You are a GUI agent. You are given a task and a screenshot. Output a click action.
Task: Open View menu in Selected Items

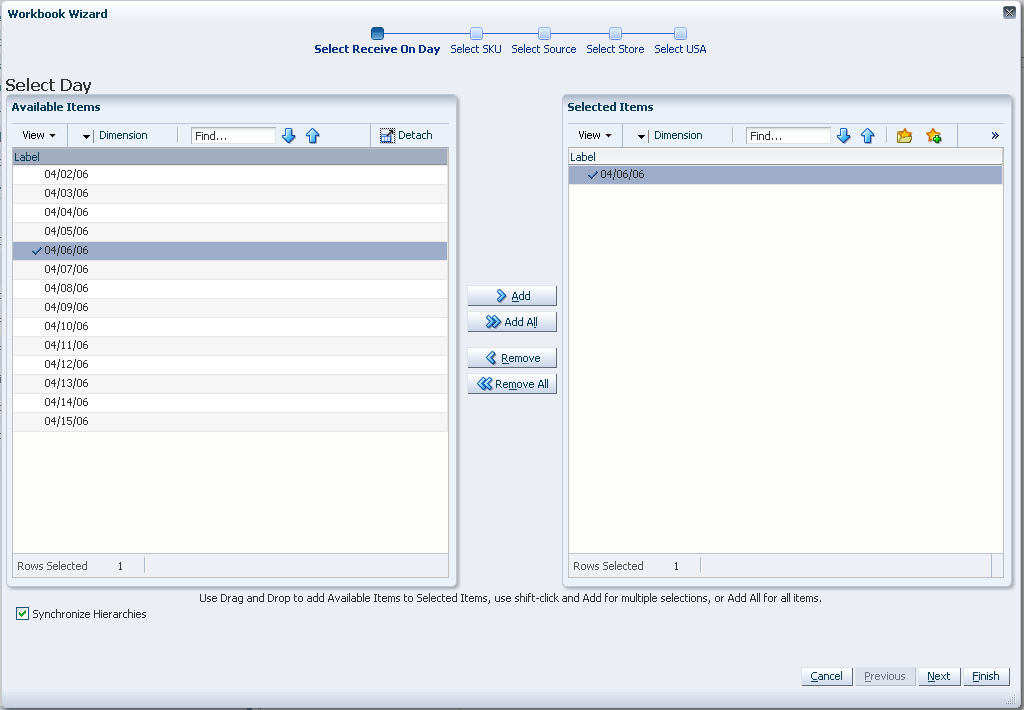tap(594, 135)
